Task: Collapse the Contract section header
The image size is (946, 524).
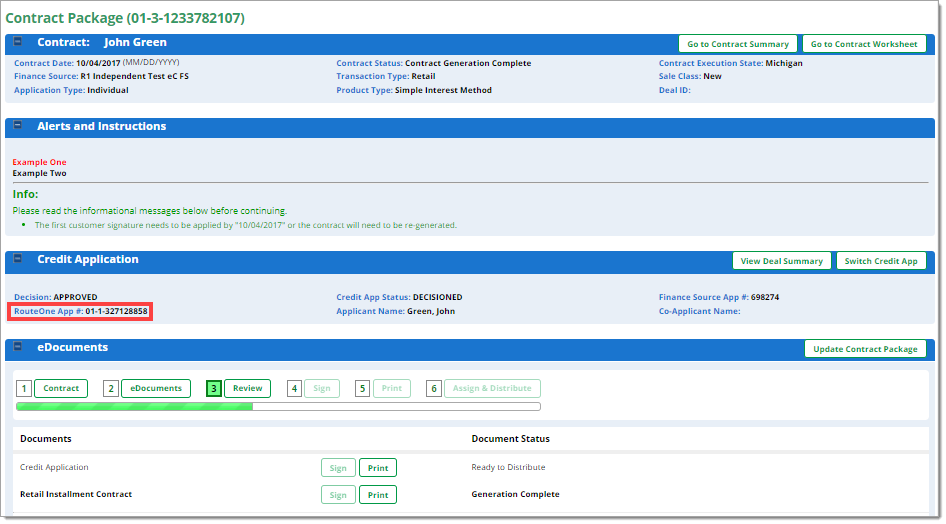Action: pos(18,43)
